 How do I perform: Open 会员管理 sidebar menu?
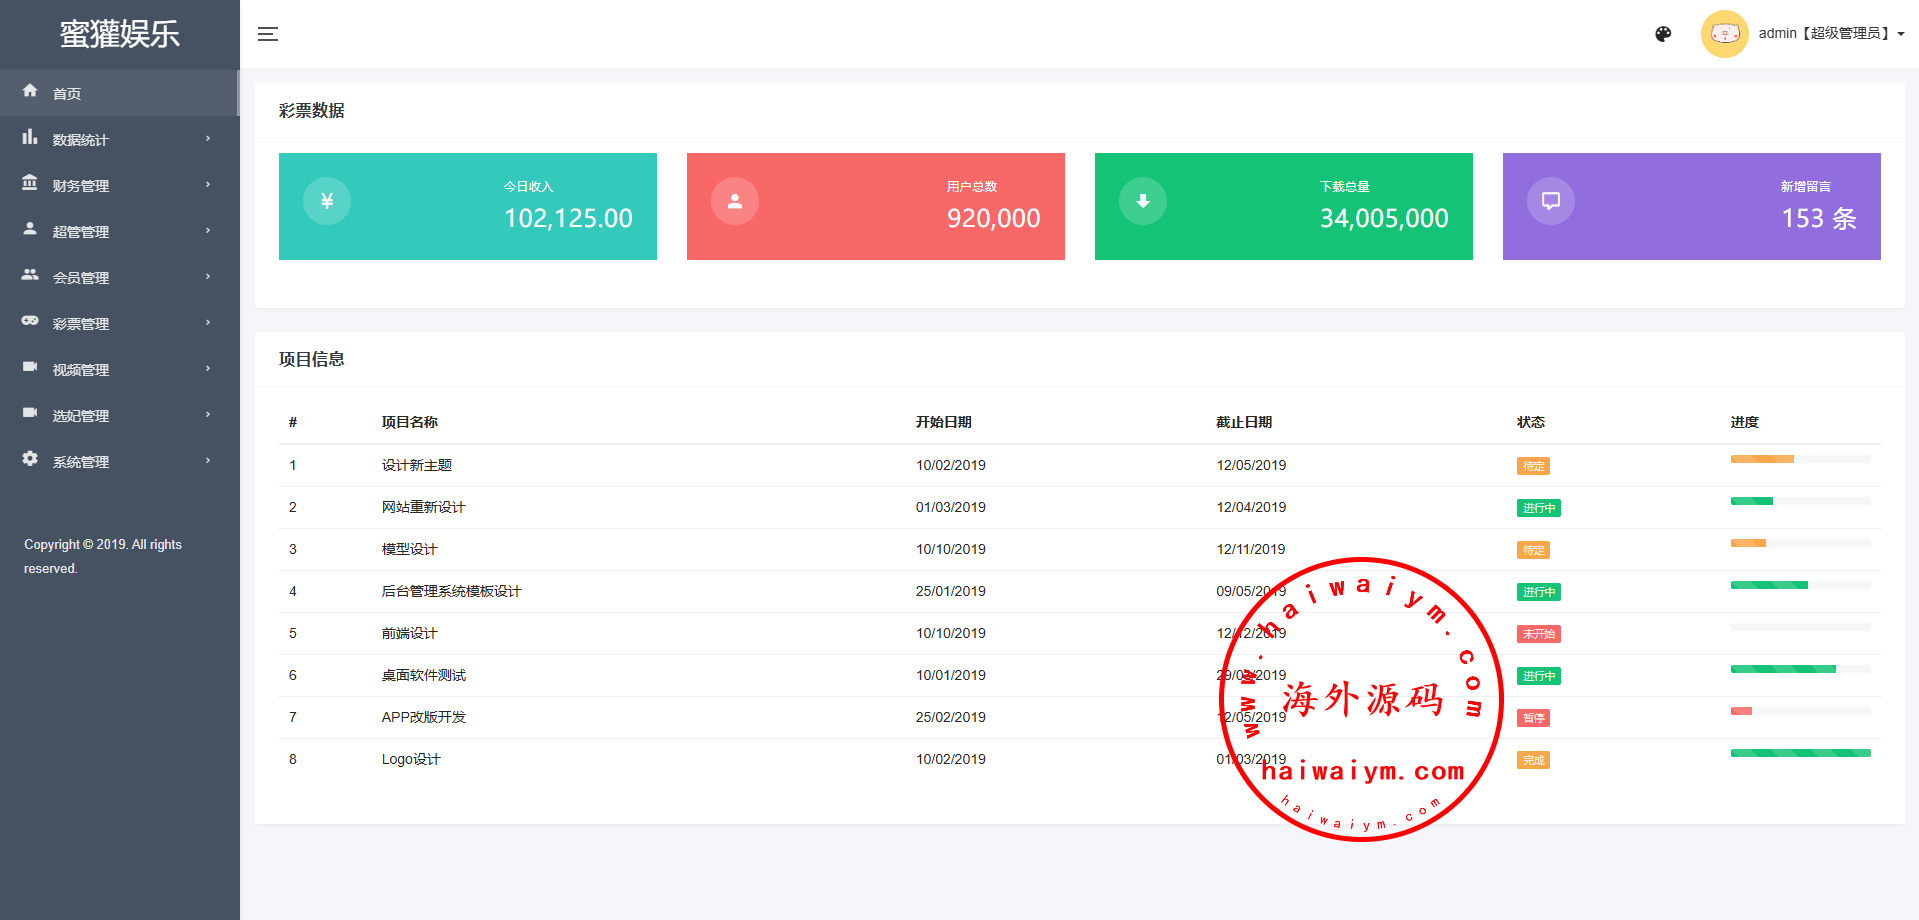81,278
